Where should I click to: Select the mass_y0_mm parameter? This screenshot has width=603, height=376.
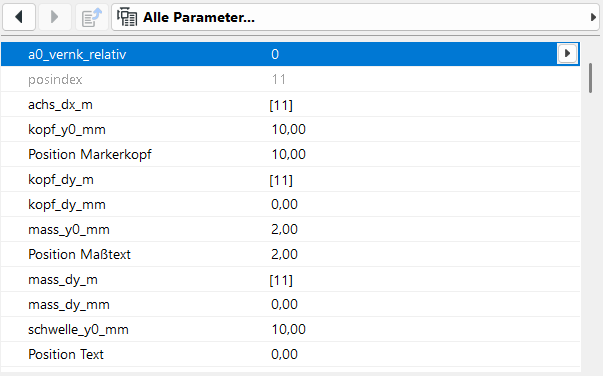(x=69, y=230)
